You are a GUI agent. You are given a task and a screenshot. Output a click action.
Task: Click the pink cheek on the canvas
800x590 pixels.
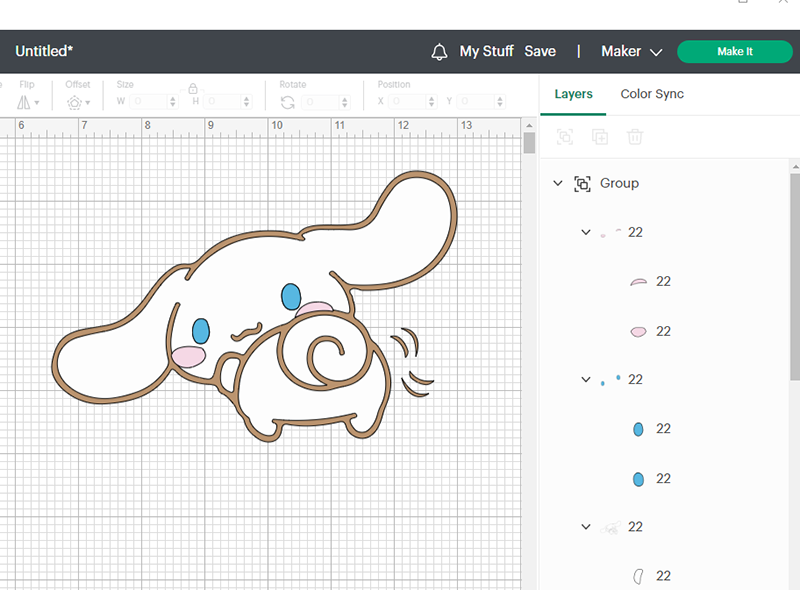point(188,357)
